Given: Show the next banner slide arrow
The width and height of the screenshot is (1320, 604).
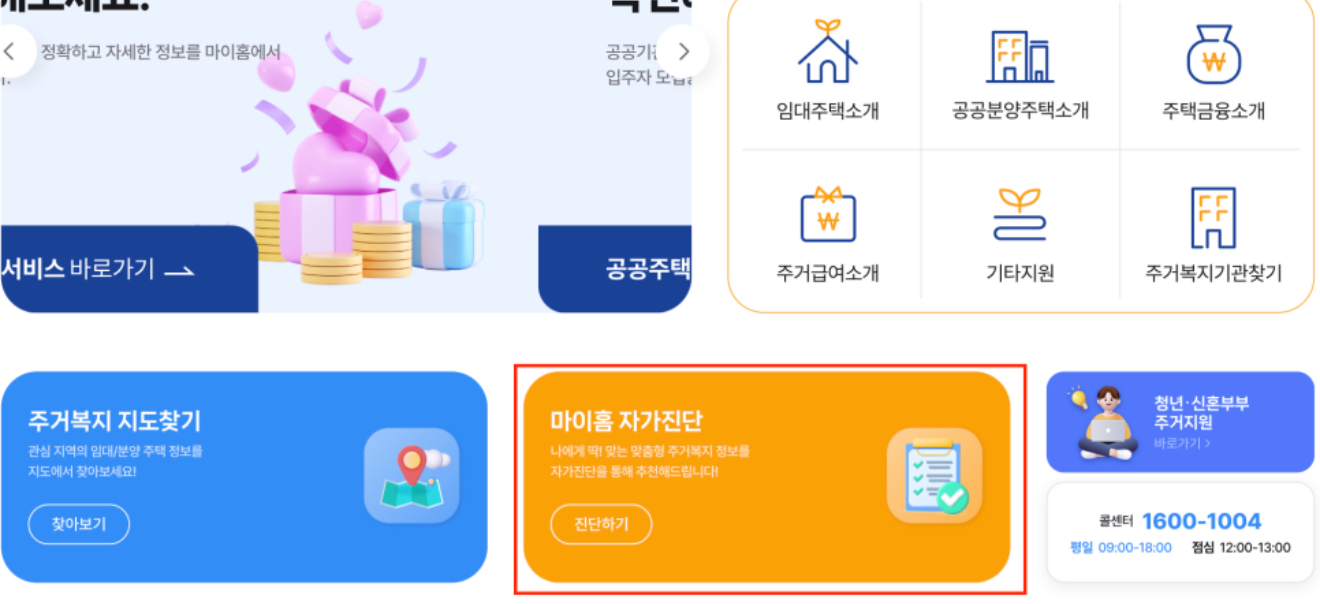Looking at the screenshot, I should [684, 52].
